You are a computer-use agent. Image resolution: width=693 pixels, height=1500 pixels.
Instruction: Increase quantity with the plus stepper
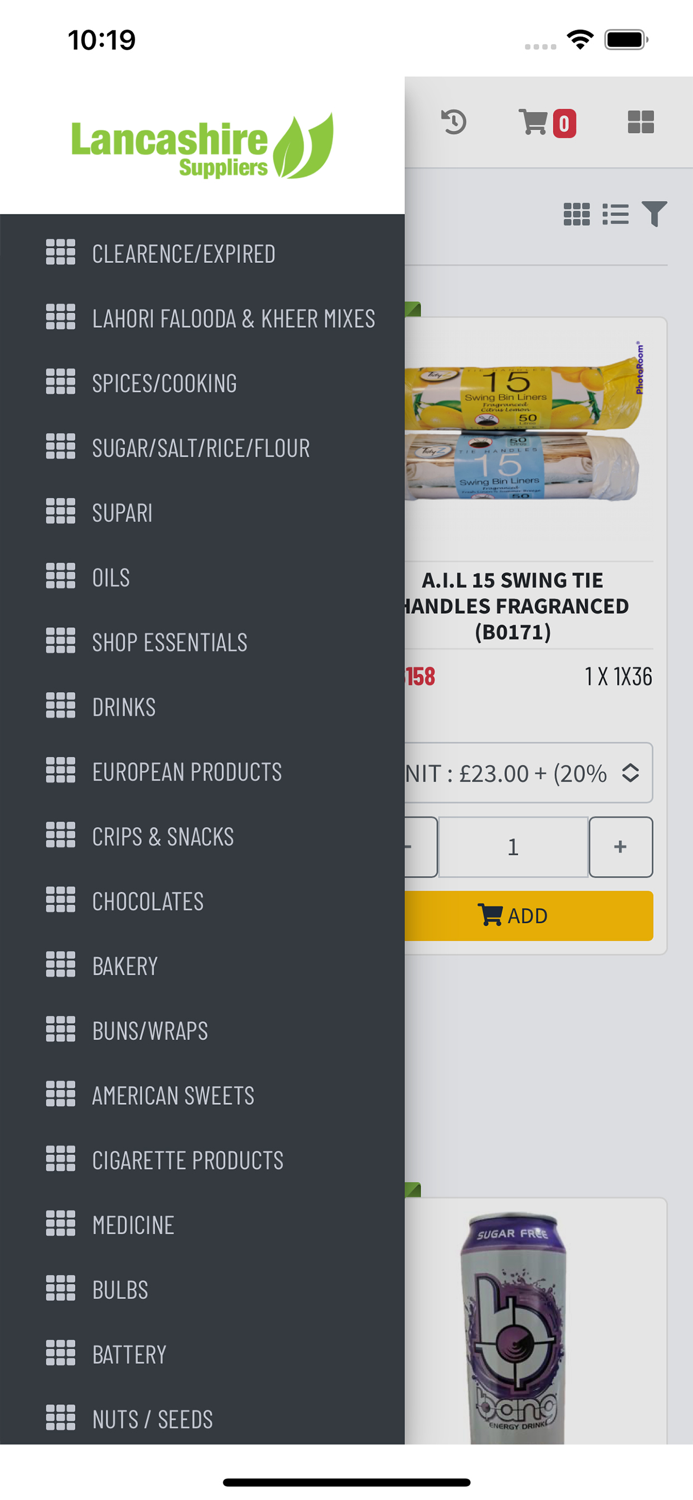pyautogui.click(x=620, y=847)
